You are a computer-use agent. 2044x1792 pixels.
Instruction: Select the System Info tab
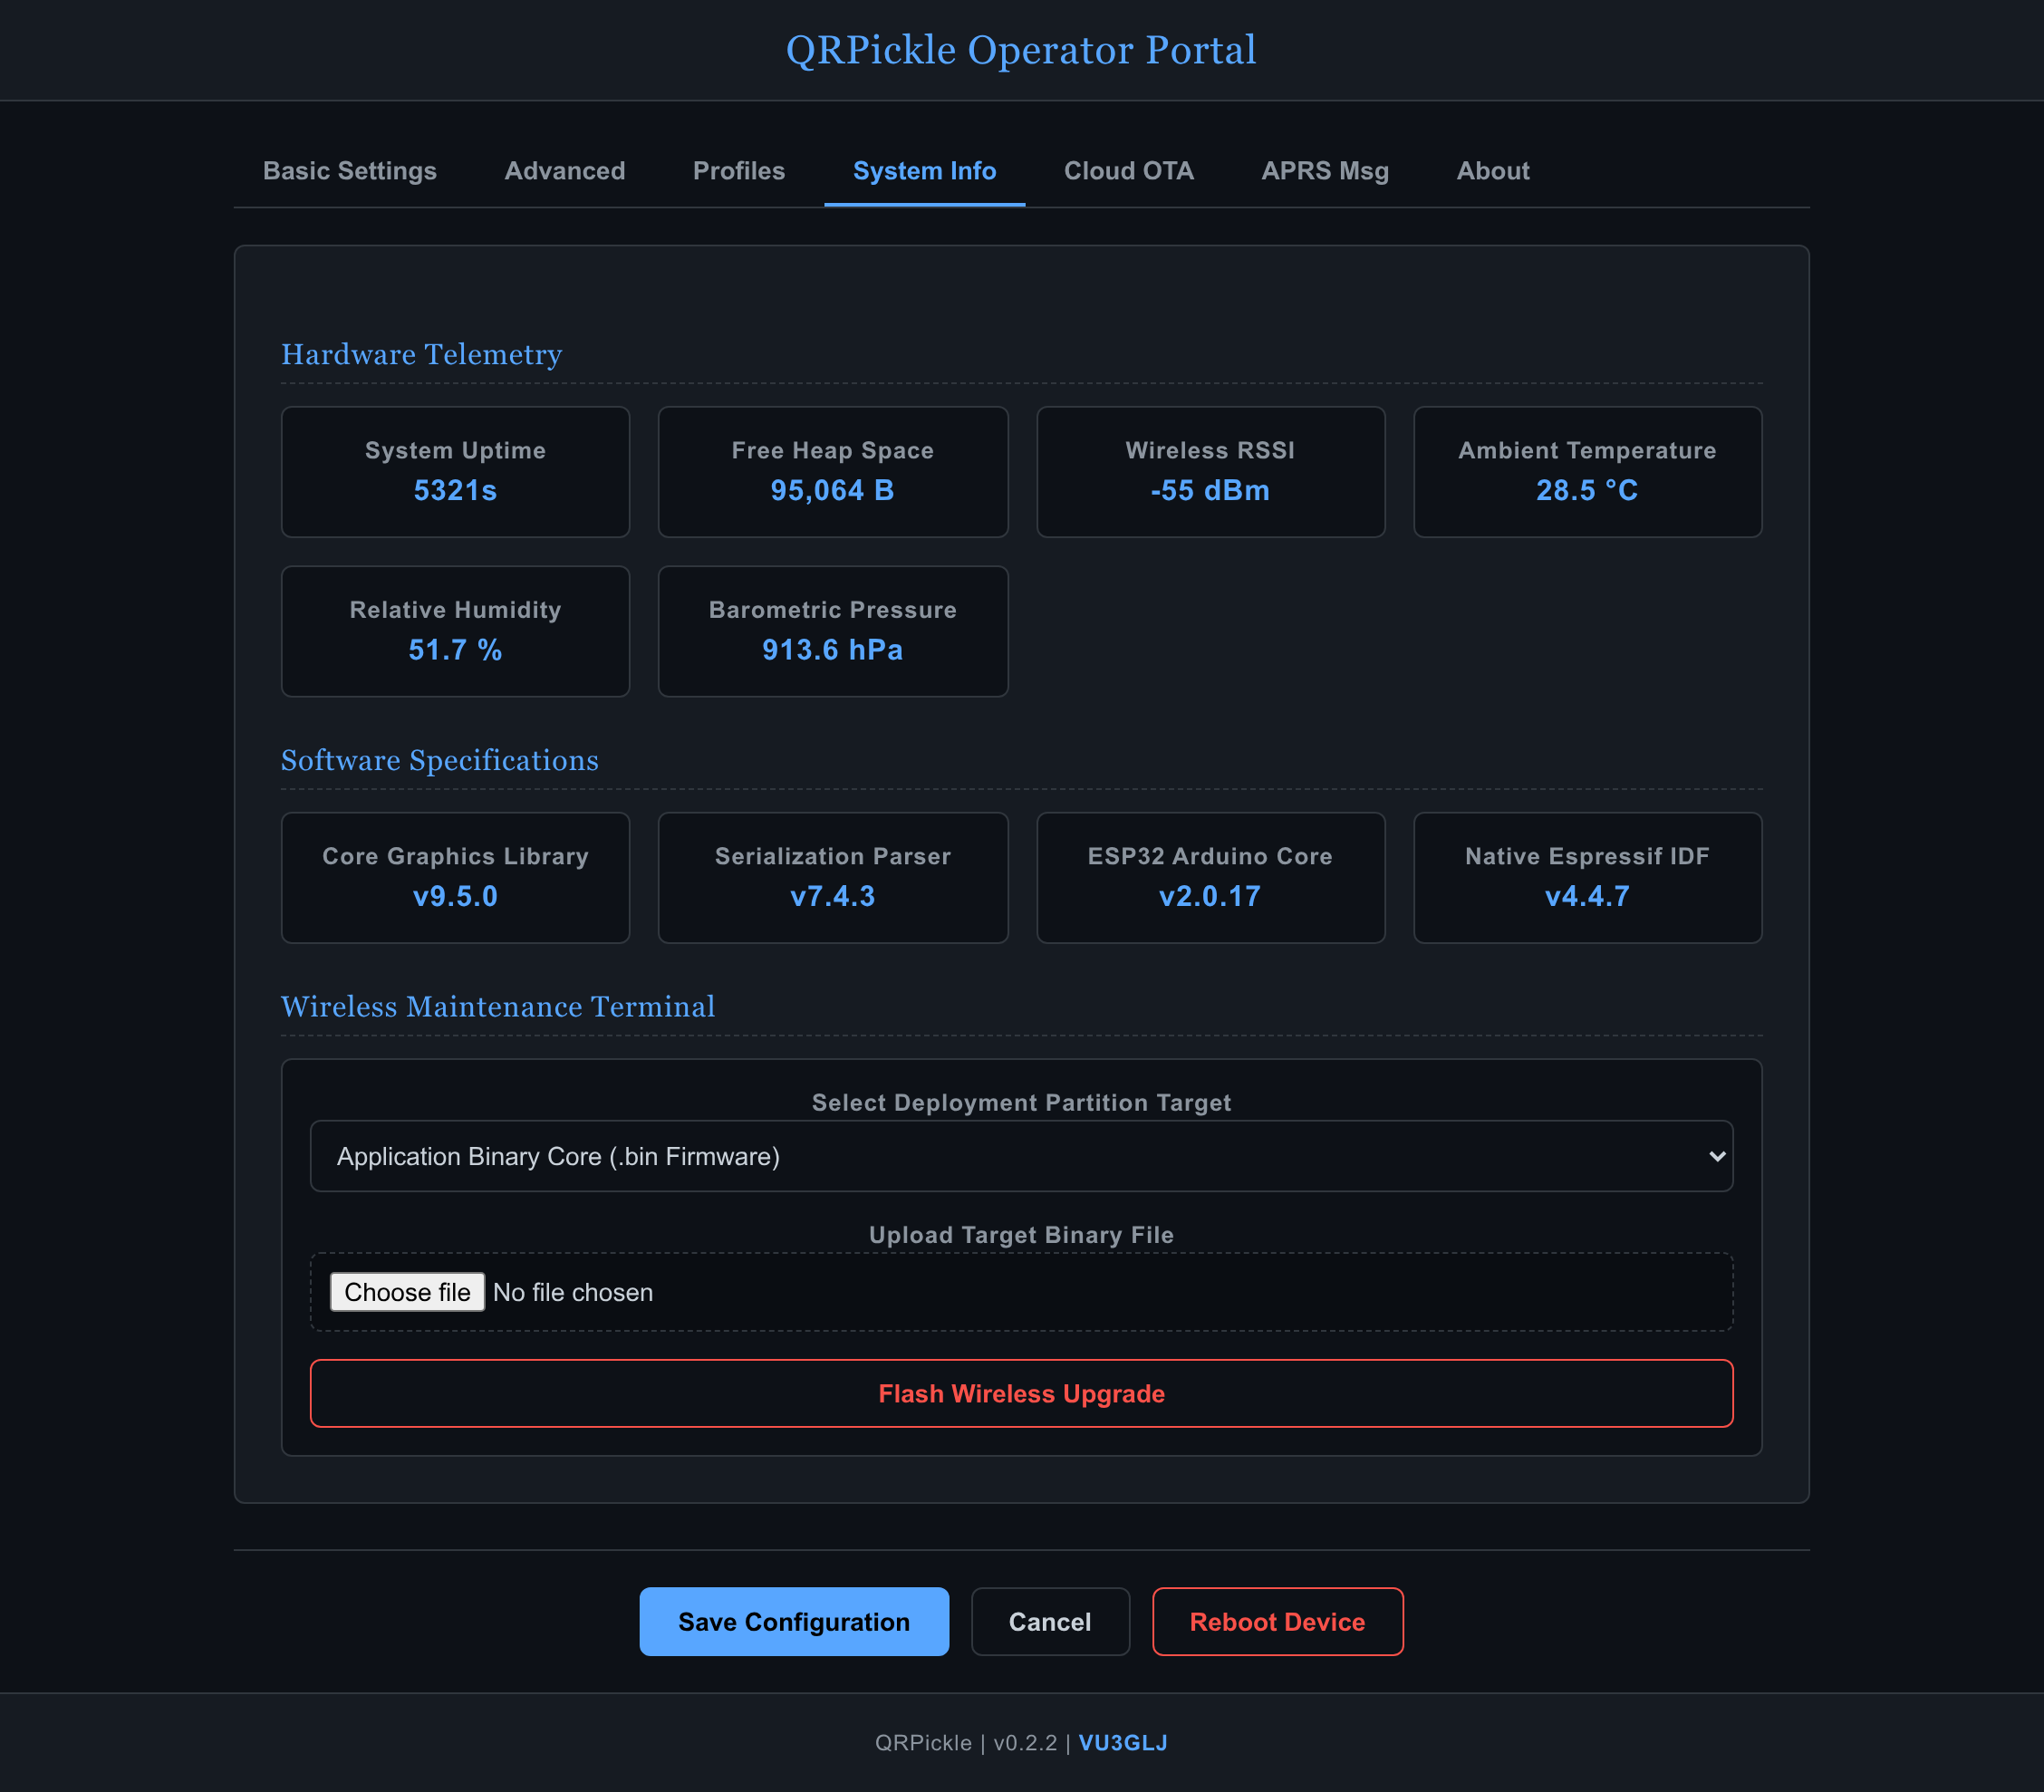coord(924,171)
